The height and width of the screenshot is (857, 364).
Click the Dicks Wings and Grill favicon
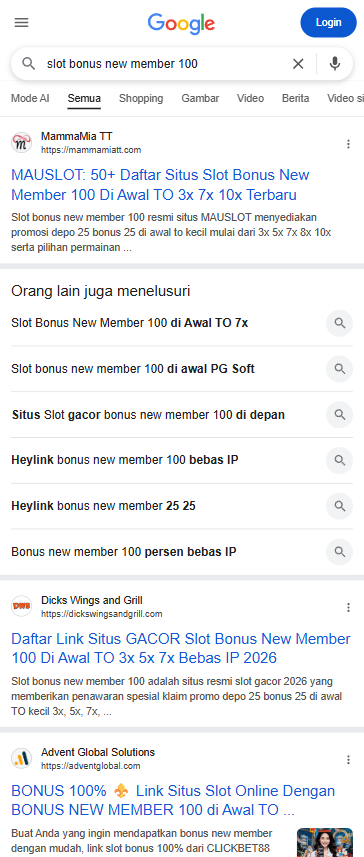pyautogui.click(x=21, y=606)
